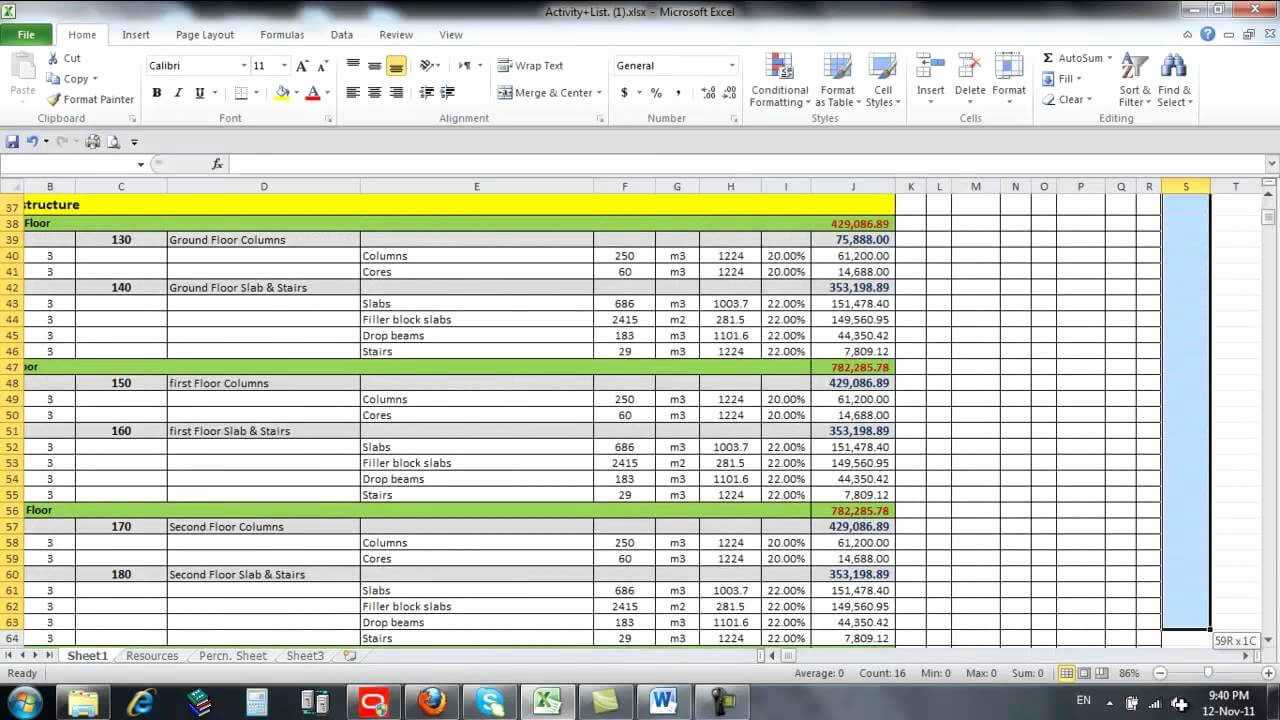Open Conditional Formatting options
Image resolution: width=1280 pixels, height=720 pixels.
(x=779, y=80)
